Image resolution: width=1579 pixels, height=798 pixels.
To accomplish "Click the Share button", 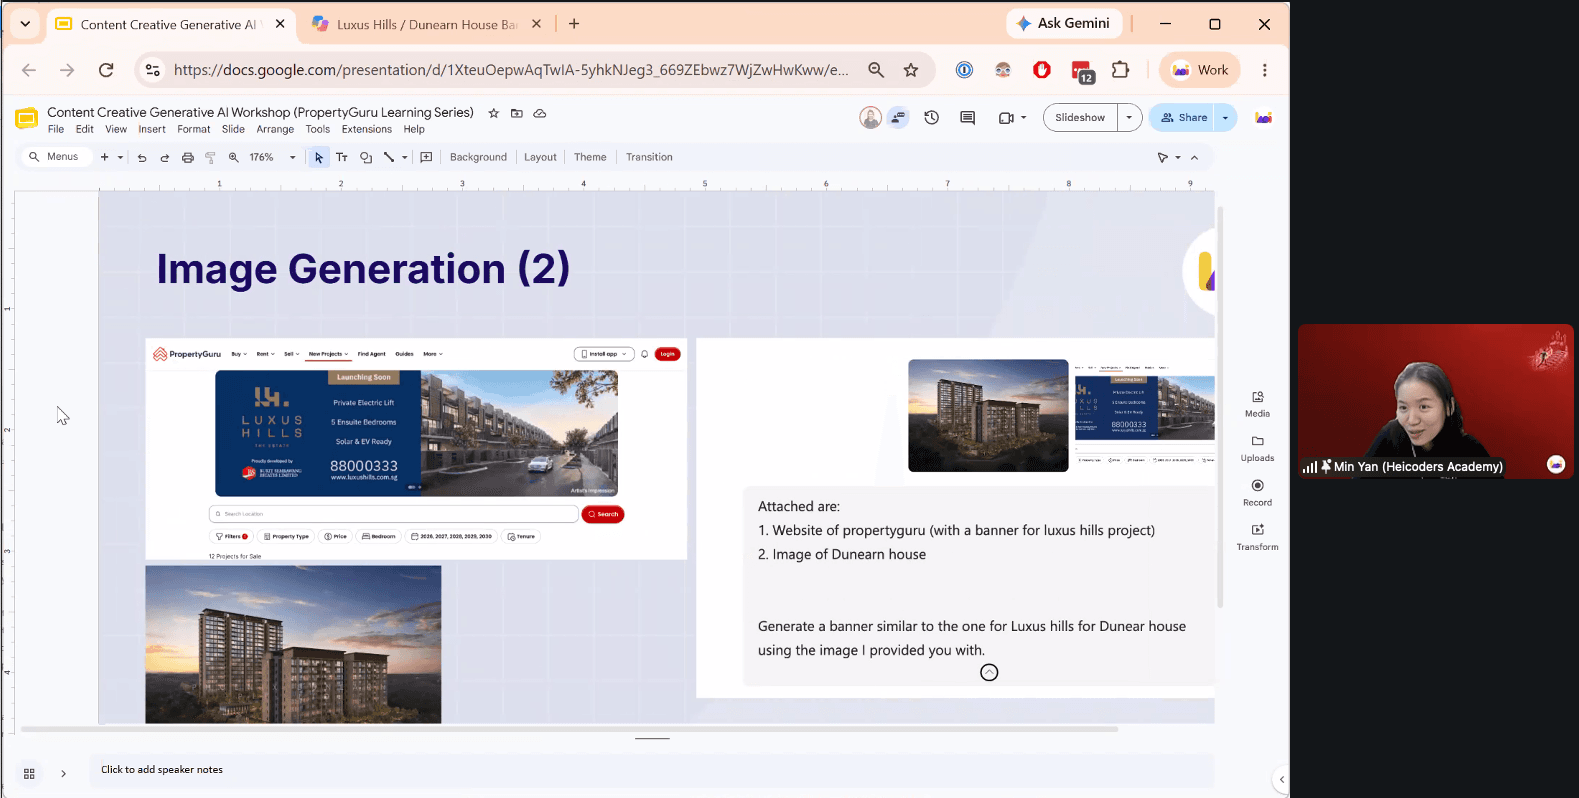I will (1183, 117).
